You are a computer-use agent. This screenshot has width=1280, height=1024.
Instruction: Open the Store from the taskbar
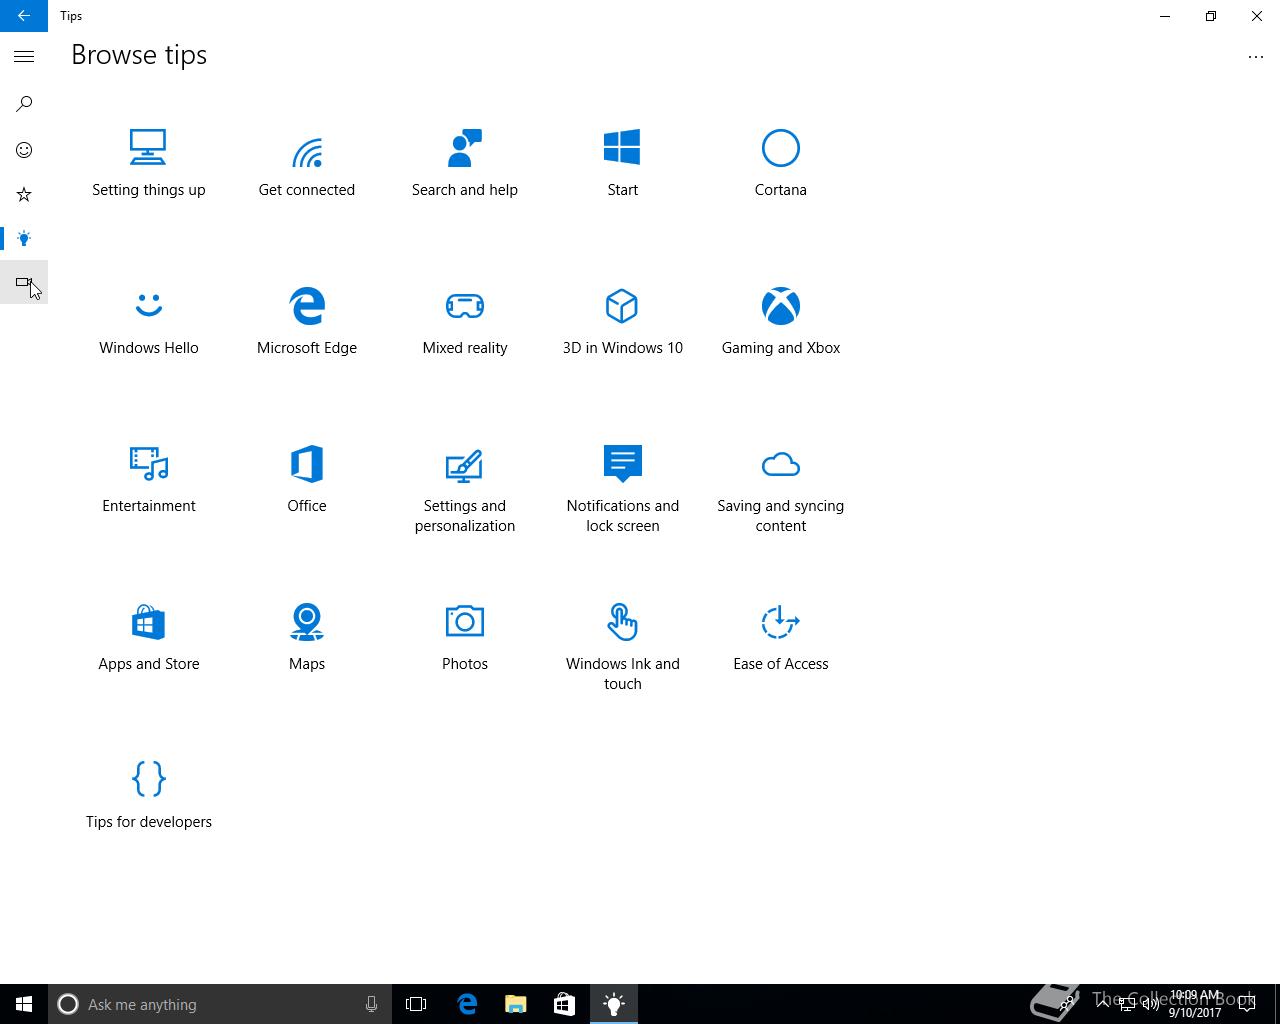564,1004
